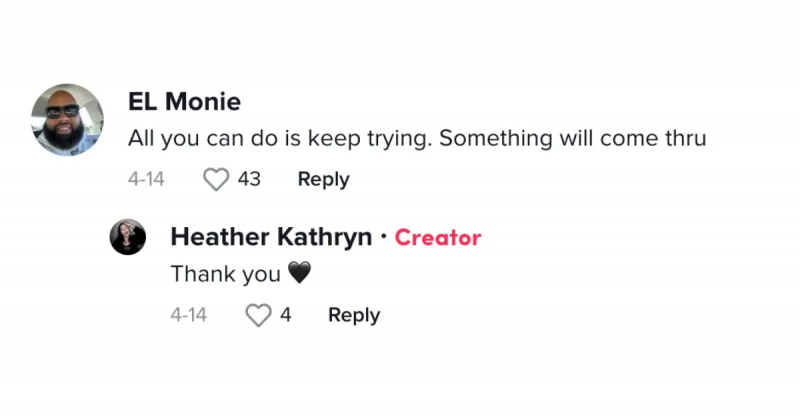Like Heather Kathryn's reply with the heart icon
This screenshot has width=800, height=418.
[259, 315]
